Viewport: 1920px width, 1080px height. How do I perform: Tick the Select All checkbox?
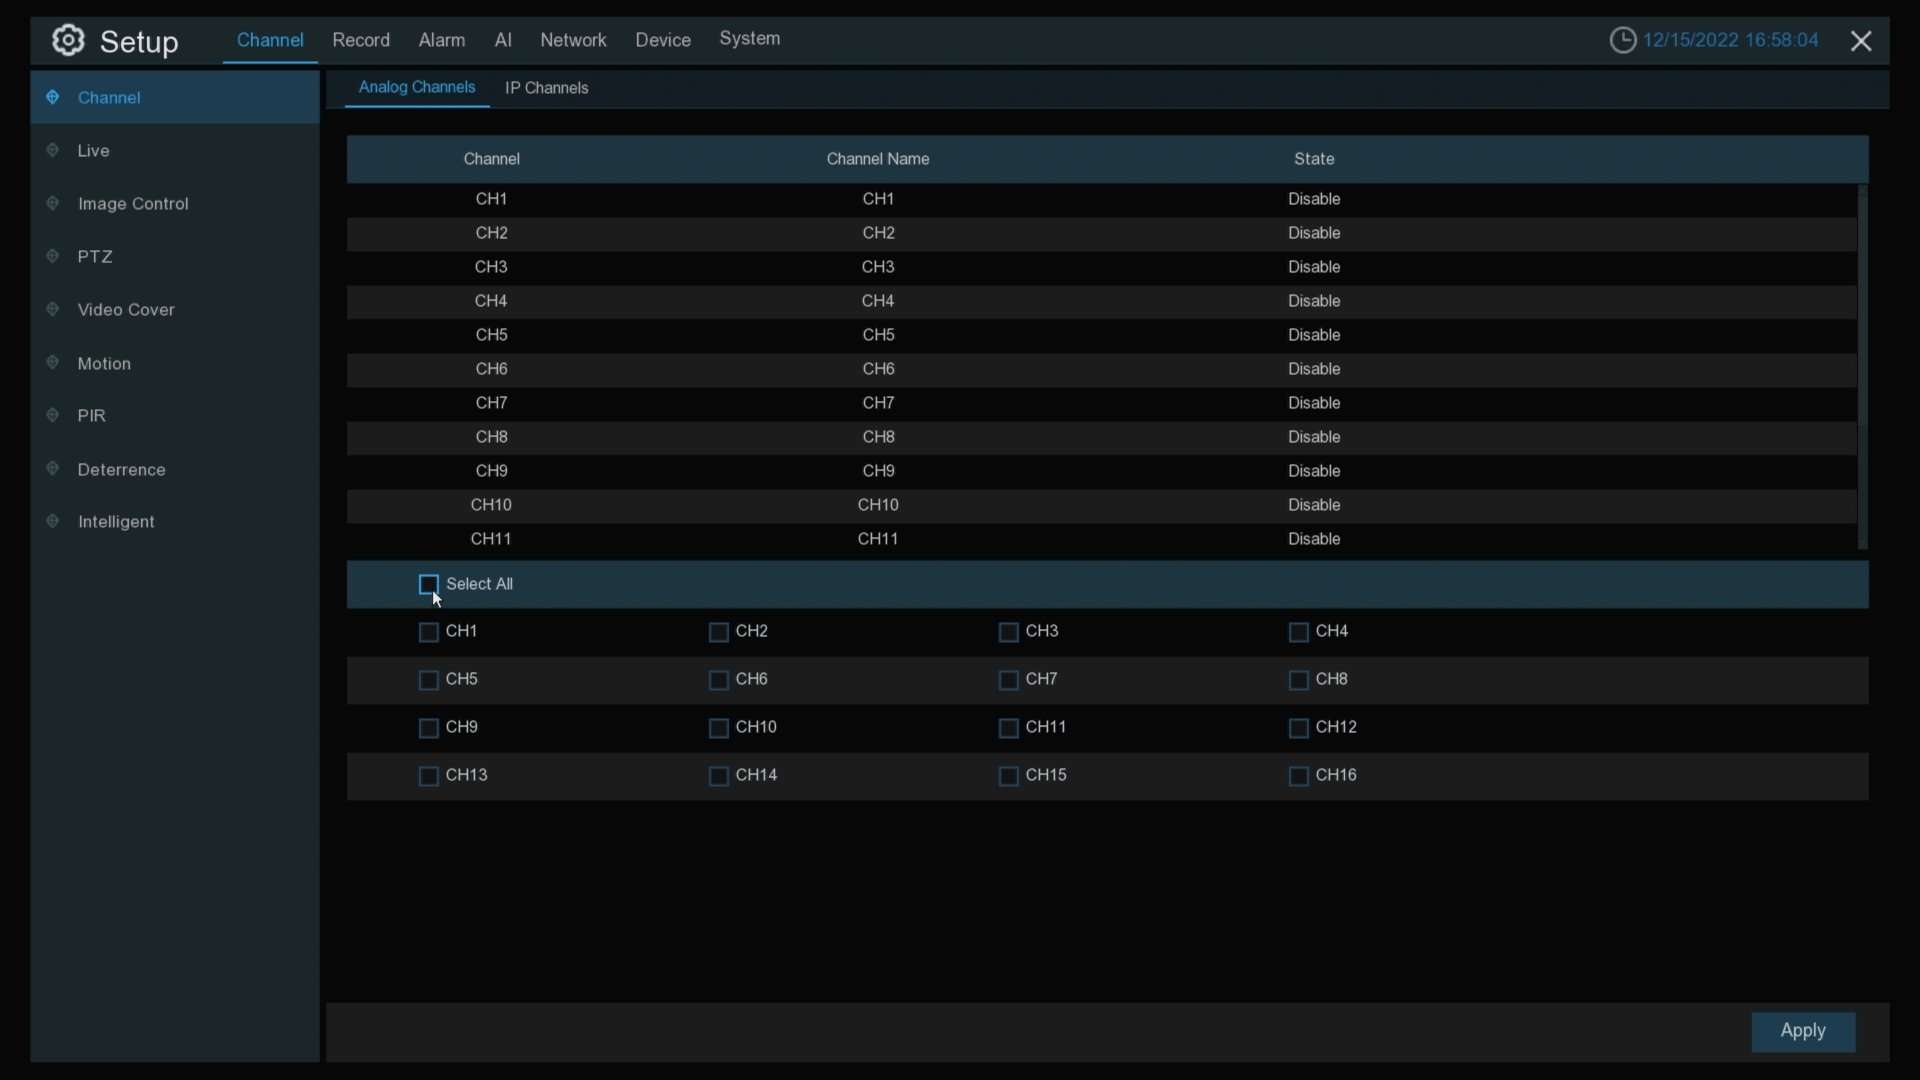429,584
